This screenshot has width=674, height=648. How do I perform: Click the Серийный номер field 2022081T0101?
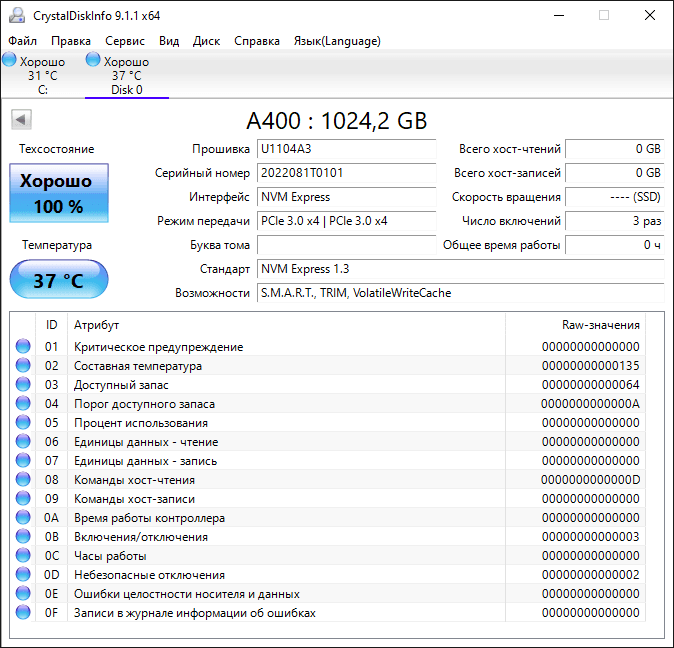[x=346, y=173]
